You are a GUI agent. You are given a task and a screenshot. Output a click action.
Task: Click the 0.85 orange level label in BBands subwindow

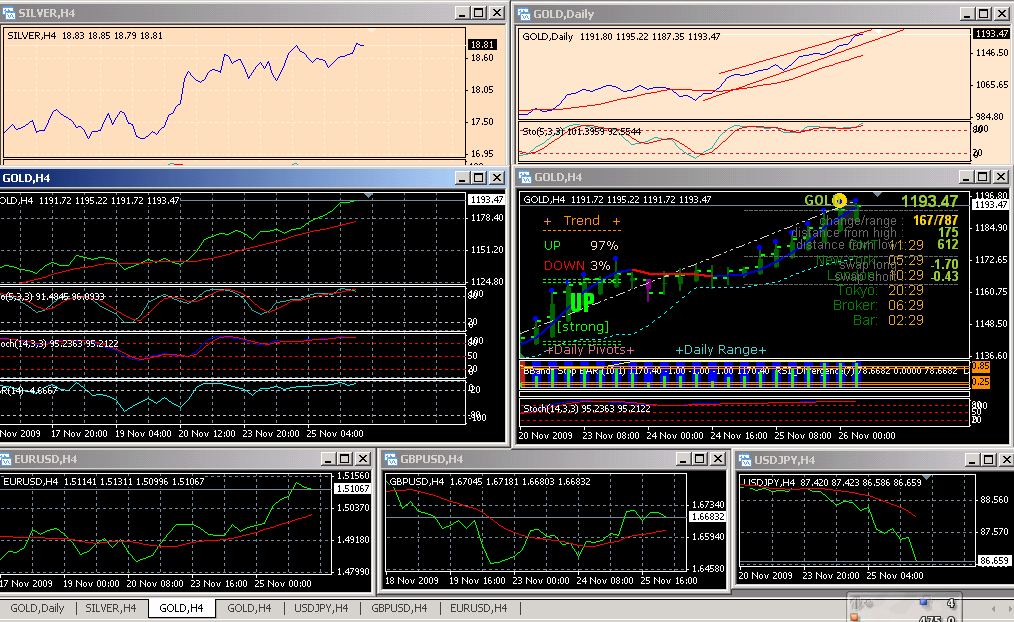980,367
